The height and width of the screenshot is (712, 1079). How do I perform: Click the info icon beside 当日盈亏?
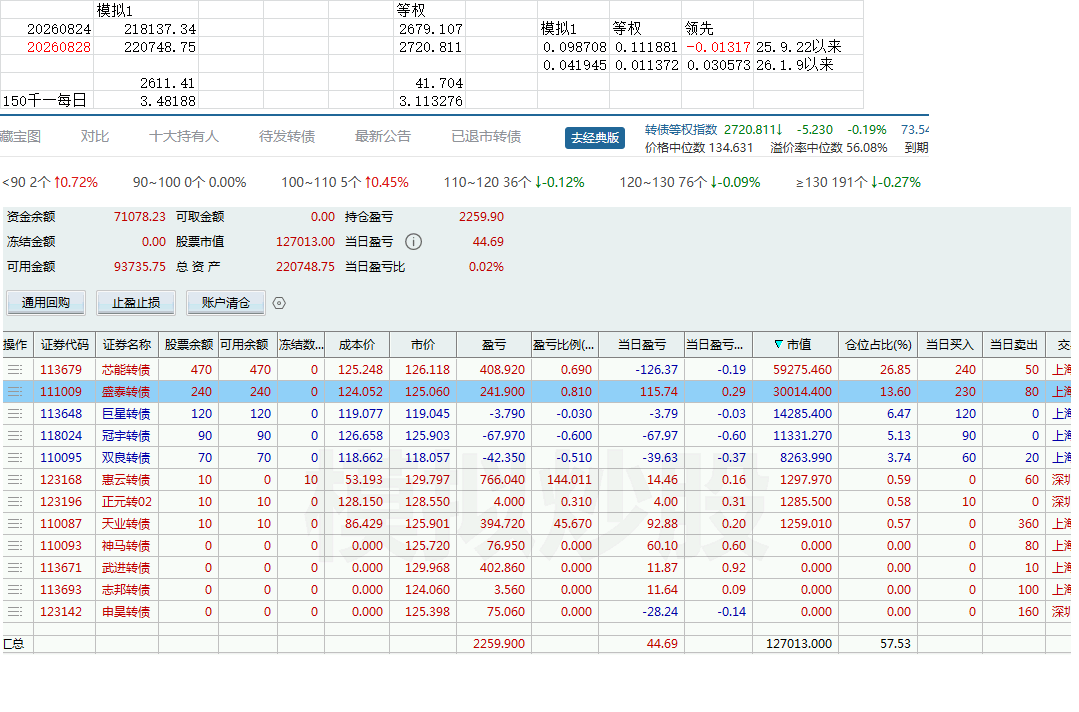pos(414,242)
